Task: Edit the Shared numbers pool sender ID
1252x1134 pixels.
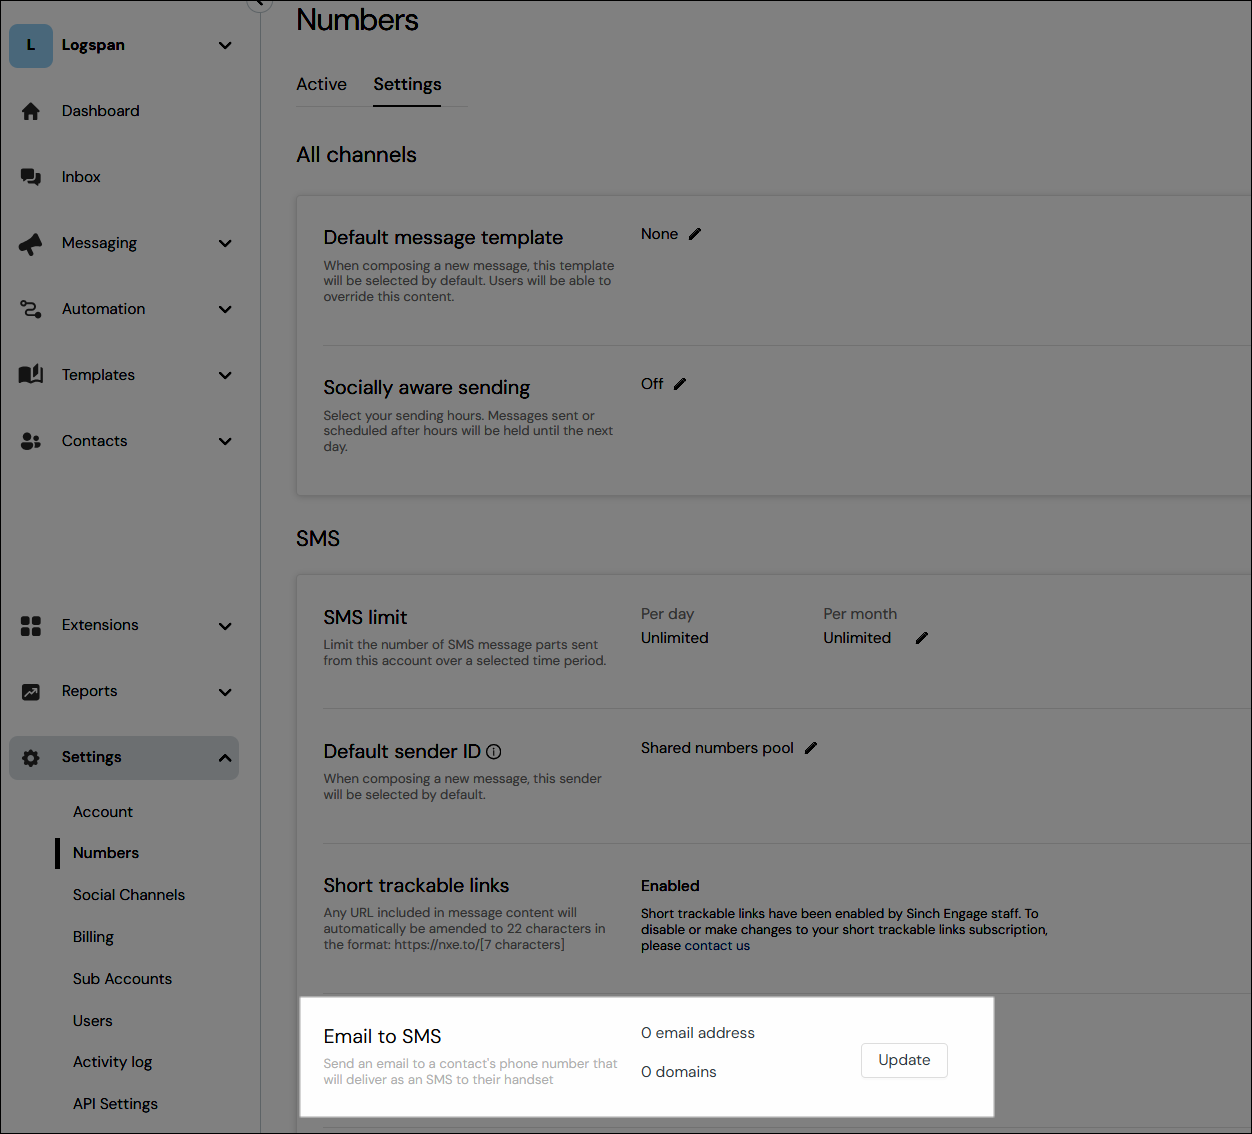Action: click(811, 747)
